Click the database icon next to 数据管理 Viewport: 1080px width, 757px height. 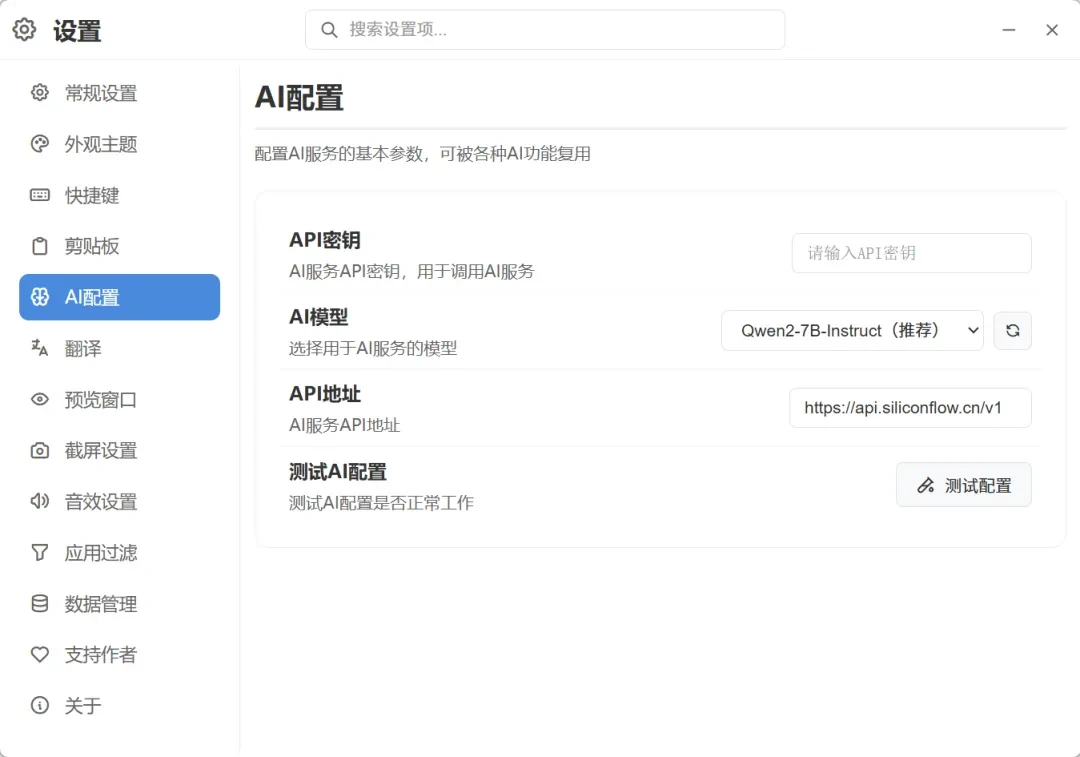40,603
